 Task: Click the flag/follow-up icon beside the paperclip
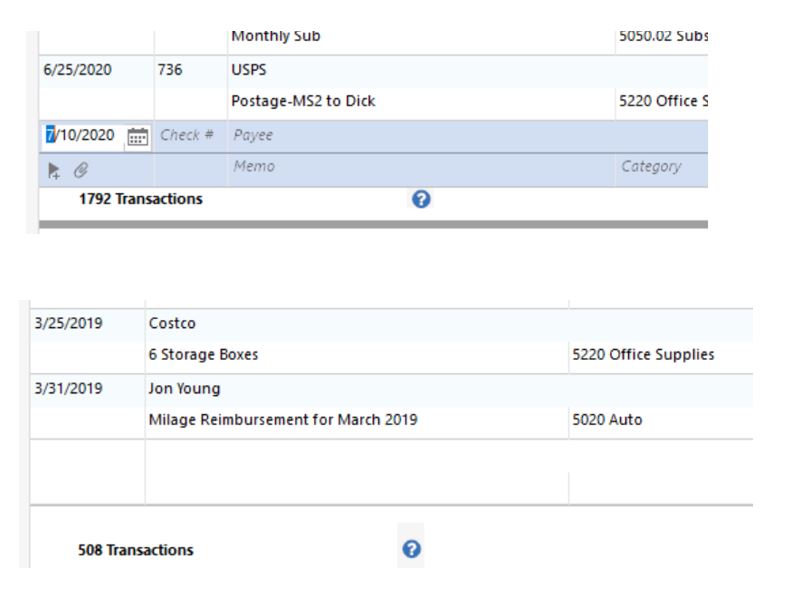point(53,169)
